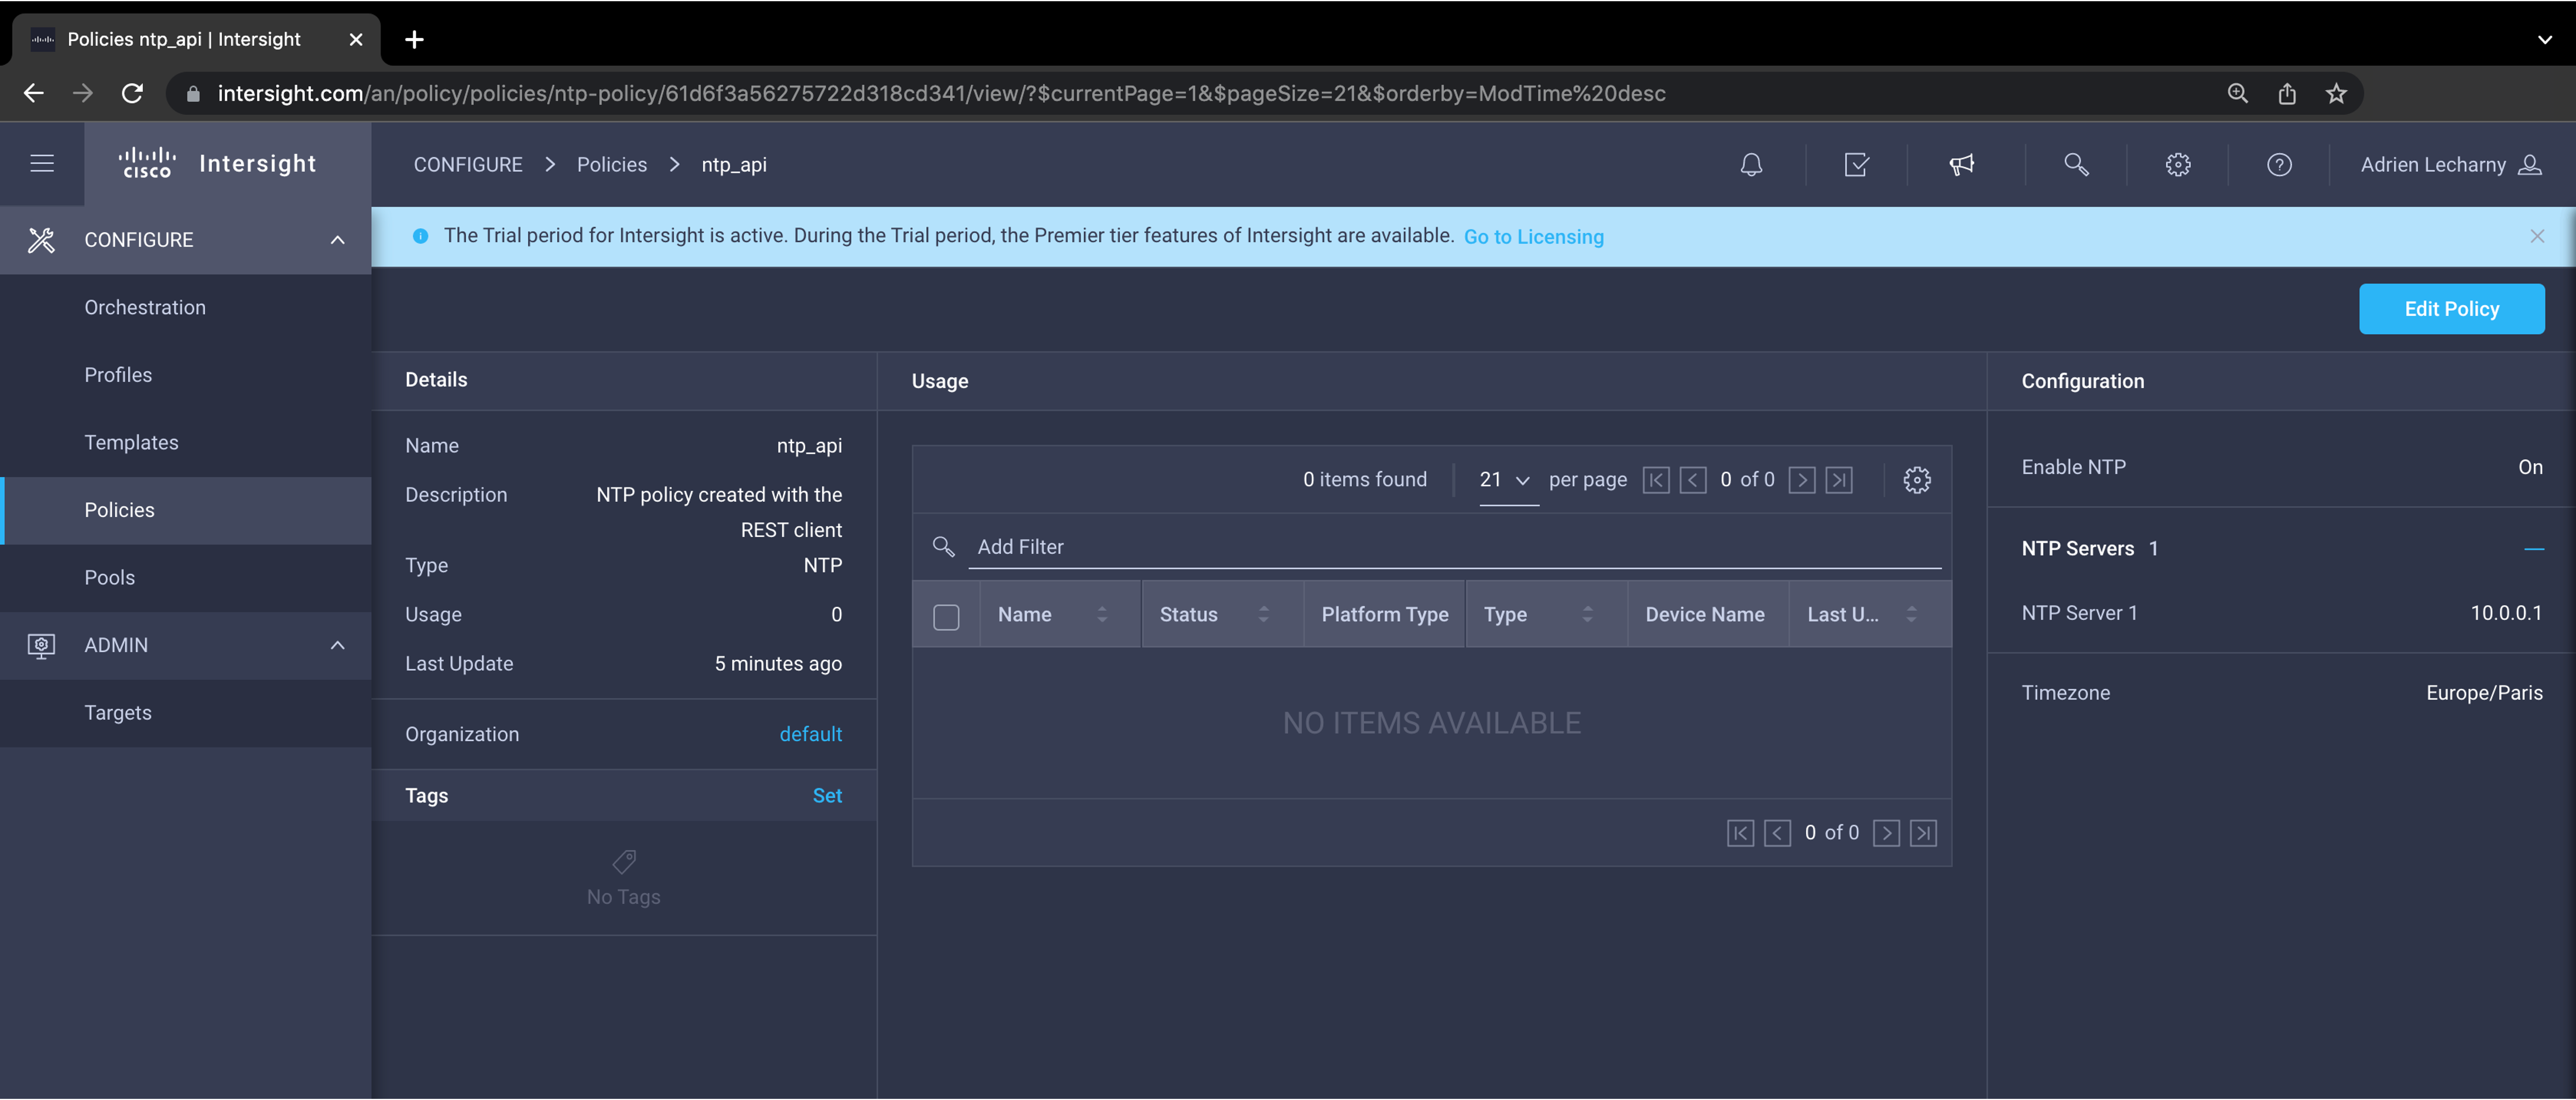Open the header settings gear icon
This screenshot has height=1100, width=2576.
(2178, 165)
